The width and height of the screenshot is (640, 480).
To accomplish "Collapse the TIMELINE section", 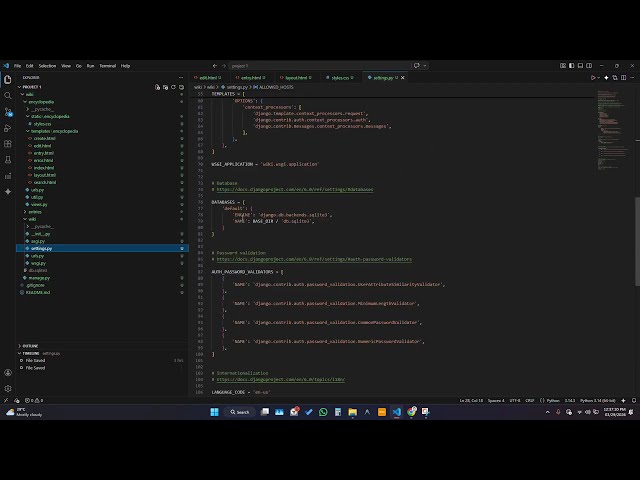I will tap(31, 353).
